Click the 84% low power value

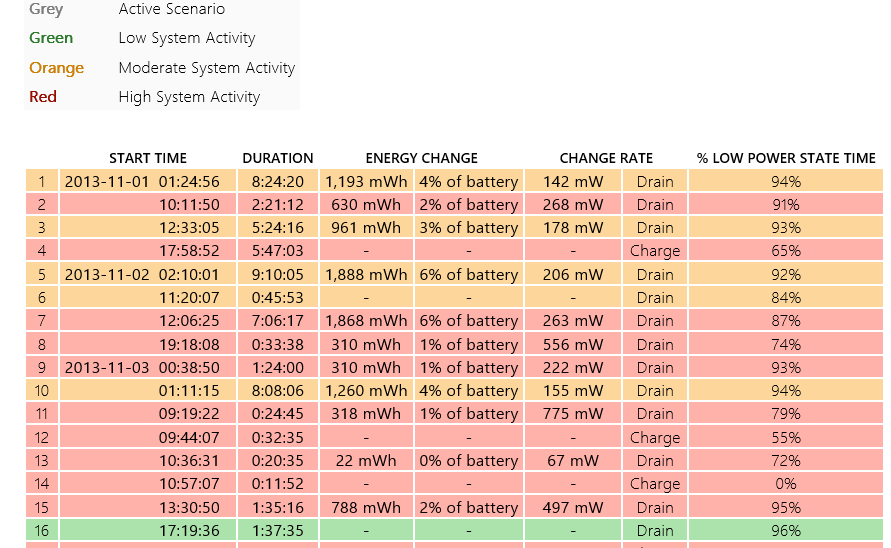(786, 297)
